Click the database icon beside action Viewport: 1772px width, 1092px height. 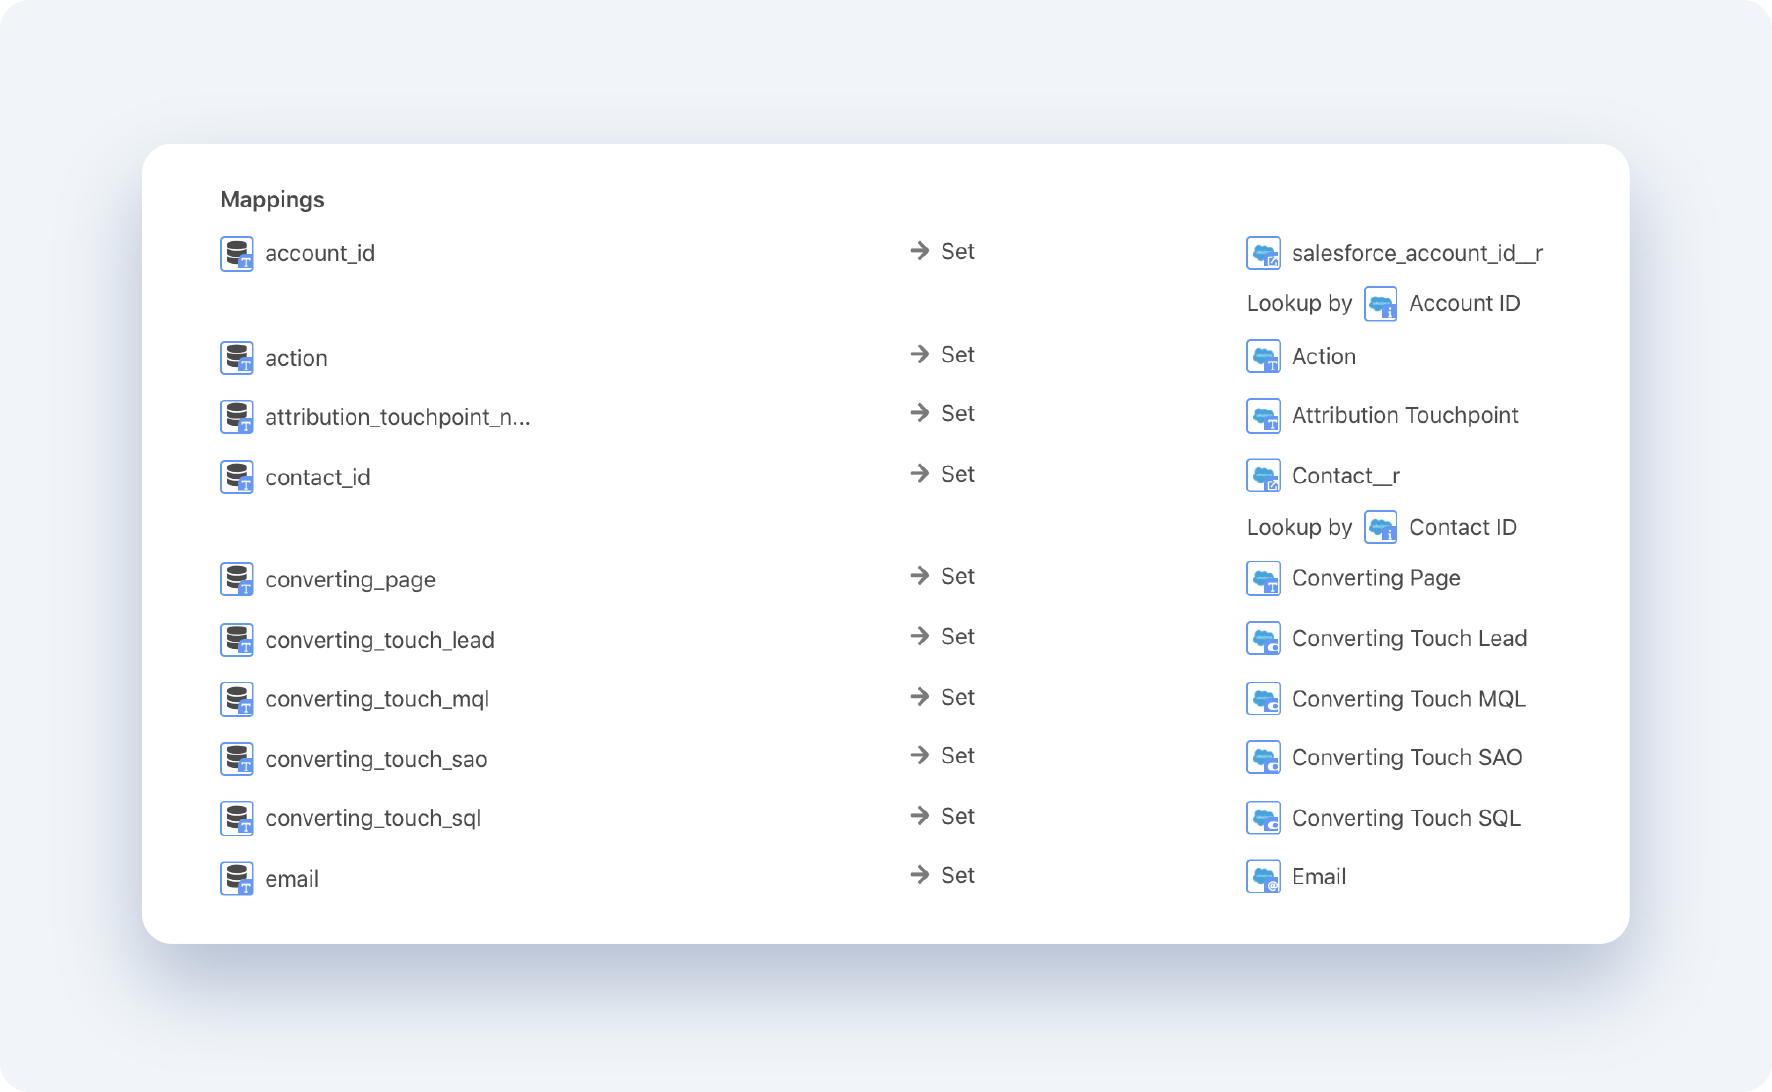click(237, 358)
